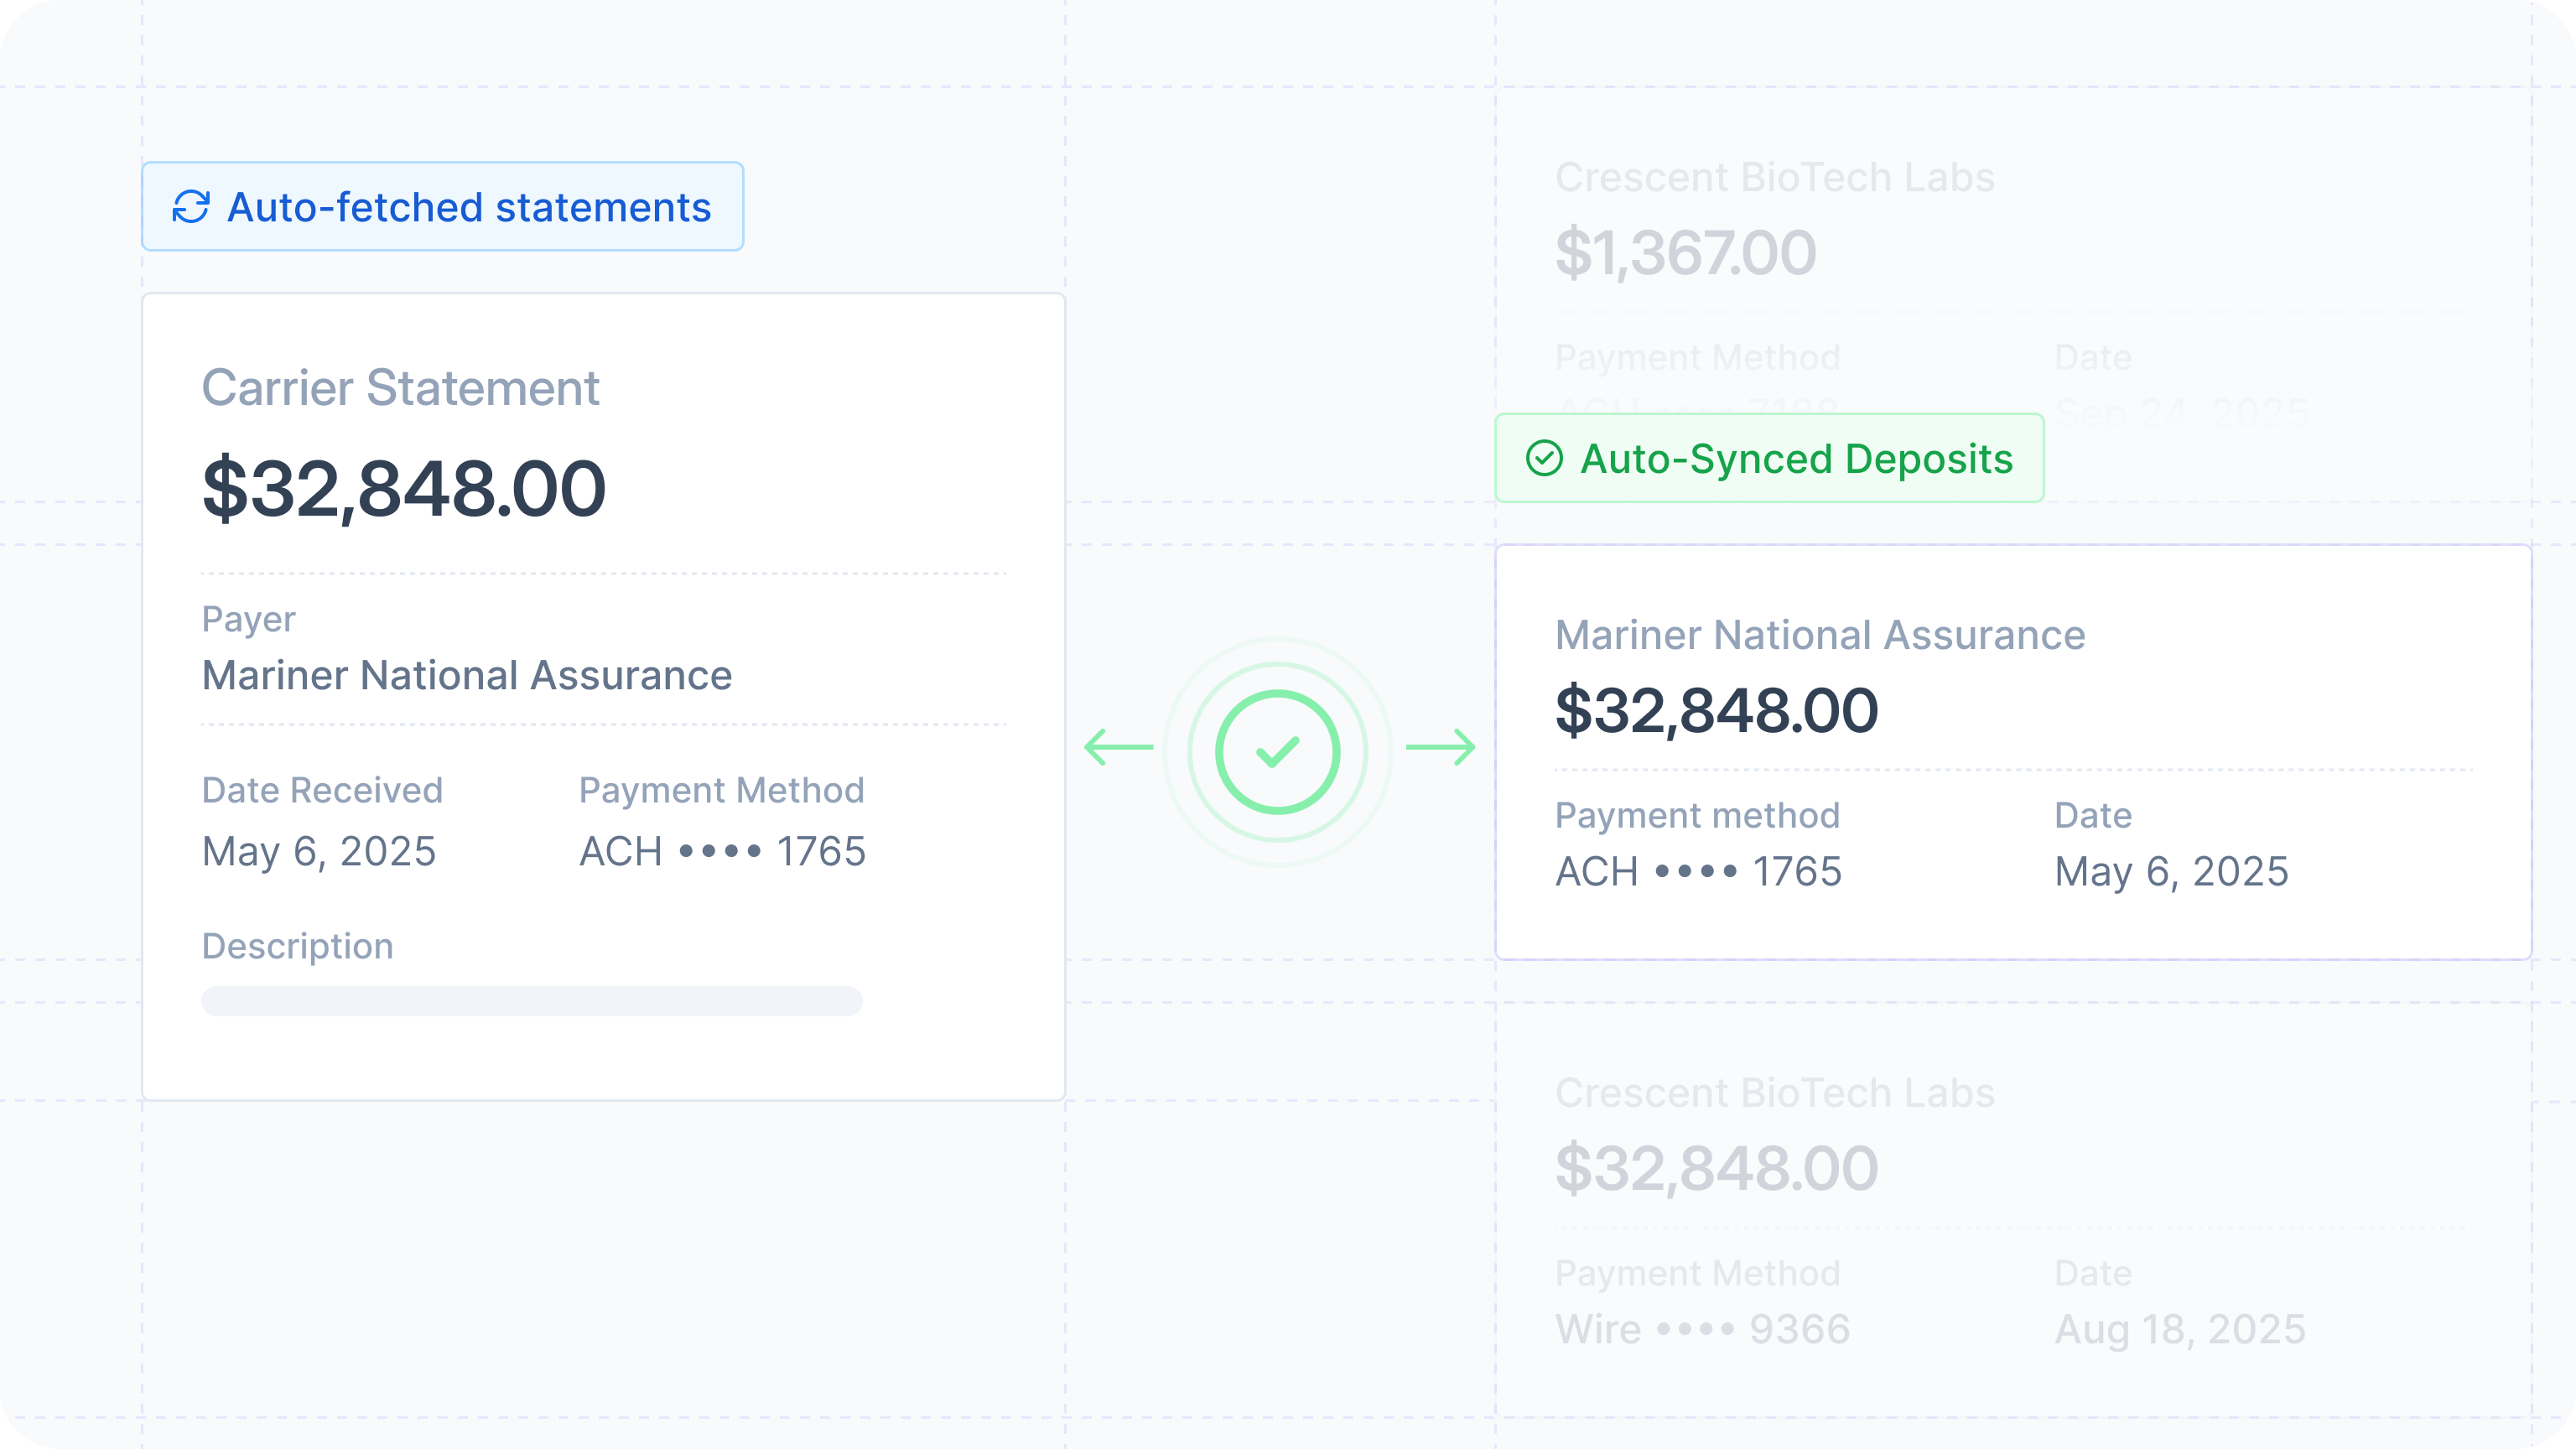
Task: Click the deposit date May 6, 2025
Action: [x=2171, y=872]
